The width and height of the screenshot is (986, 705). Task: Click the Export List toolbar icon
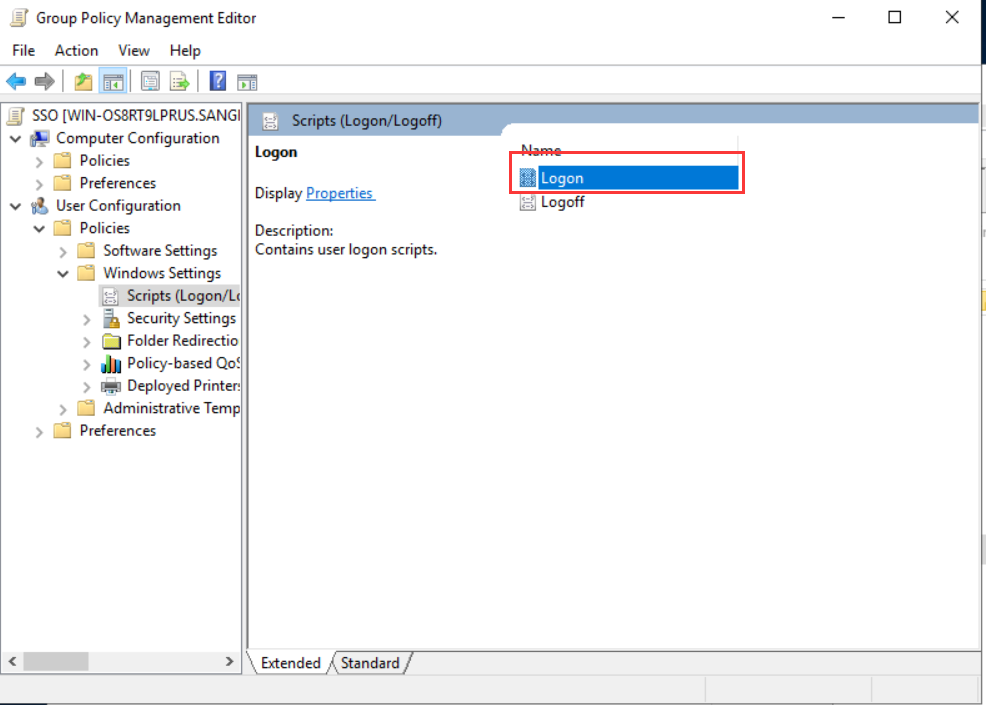179,82
